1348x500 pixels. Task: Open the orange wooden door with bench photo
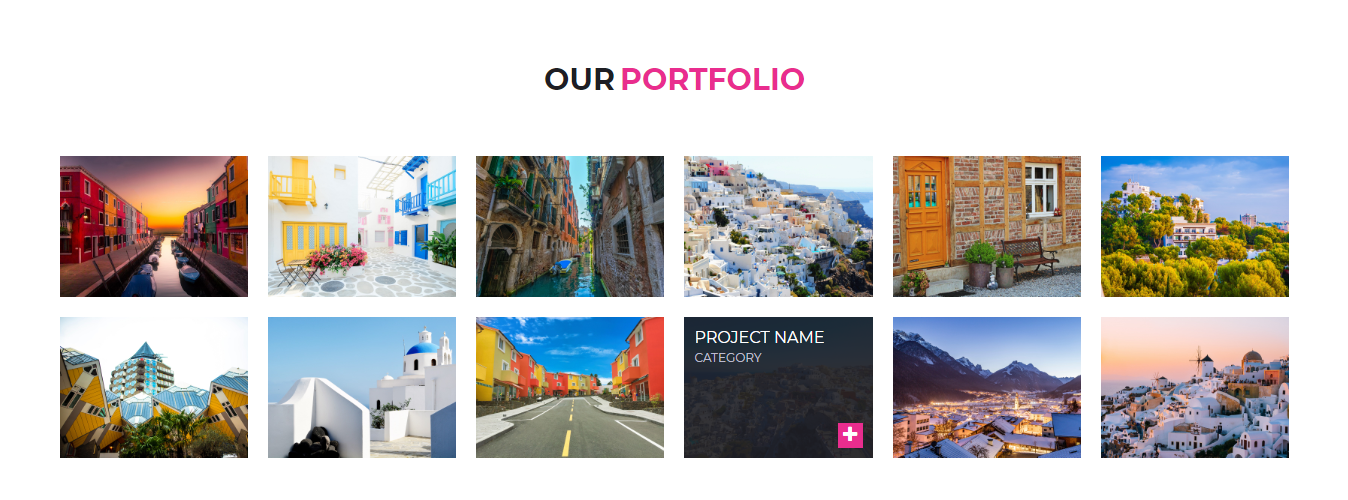pyautogui.click(x=987, y=227)
